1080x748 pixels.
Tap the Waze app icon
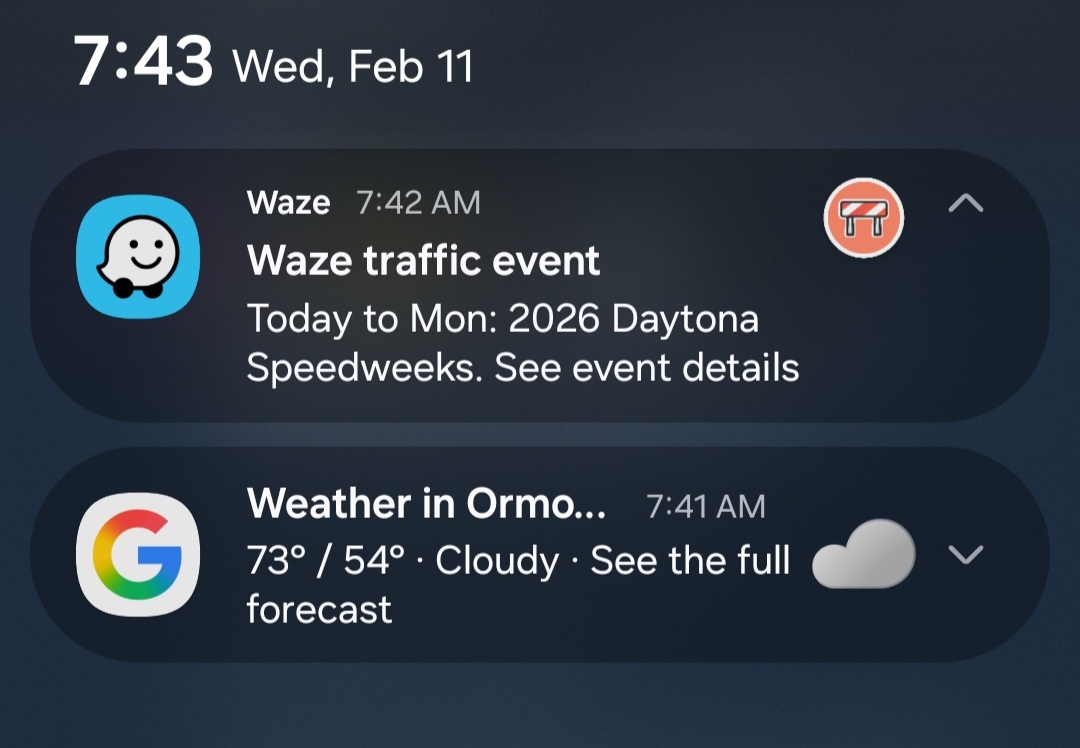coord(138,255)
